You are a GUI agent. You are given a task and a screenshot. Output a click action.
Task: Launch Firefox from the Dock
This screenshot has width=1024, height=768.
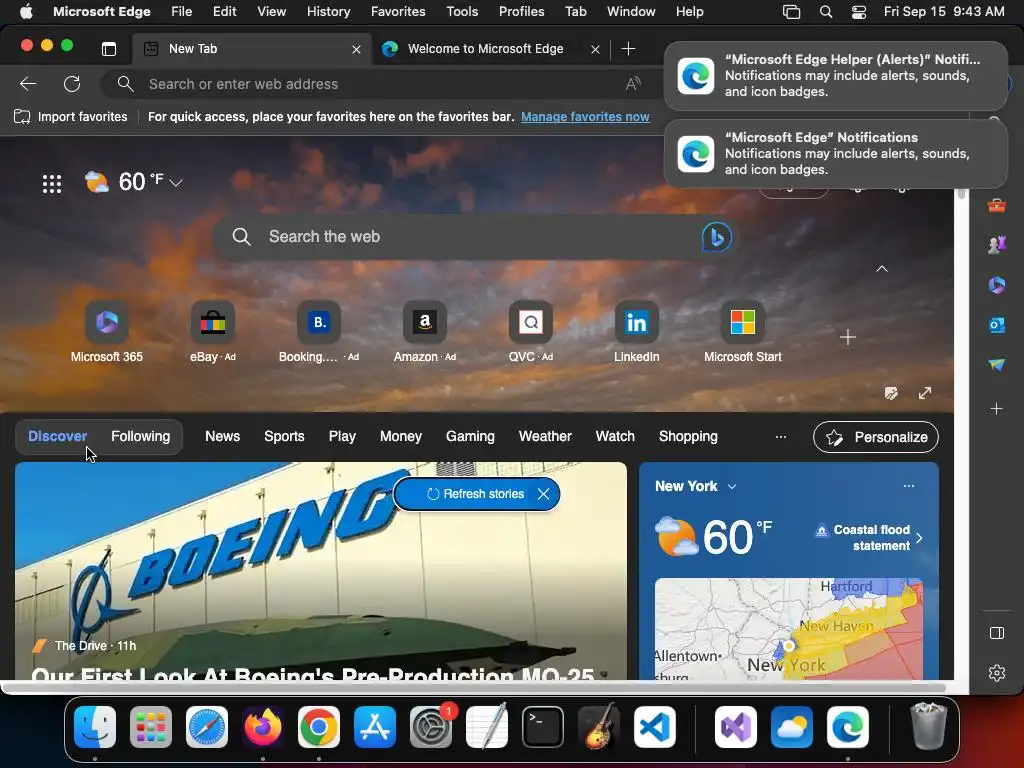coord(263,727)
